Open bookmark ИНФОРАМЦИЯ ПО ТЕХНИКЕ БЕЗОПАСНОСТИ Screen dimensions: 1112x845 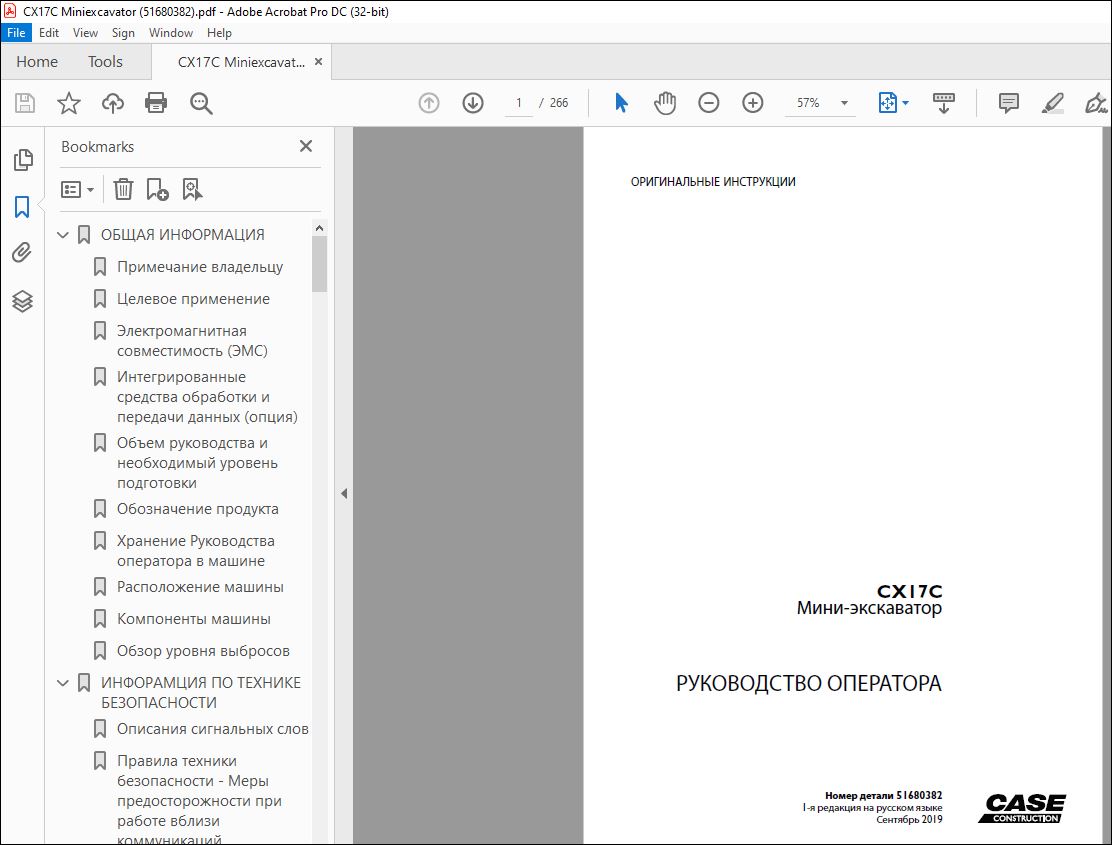coord(201,693)
